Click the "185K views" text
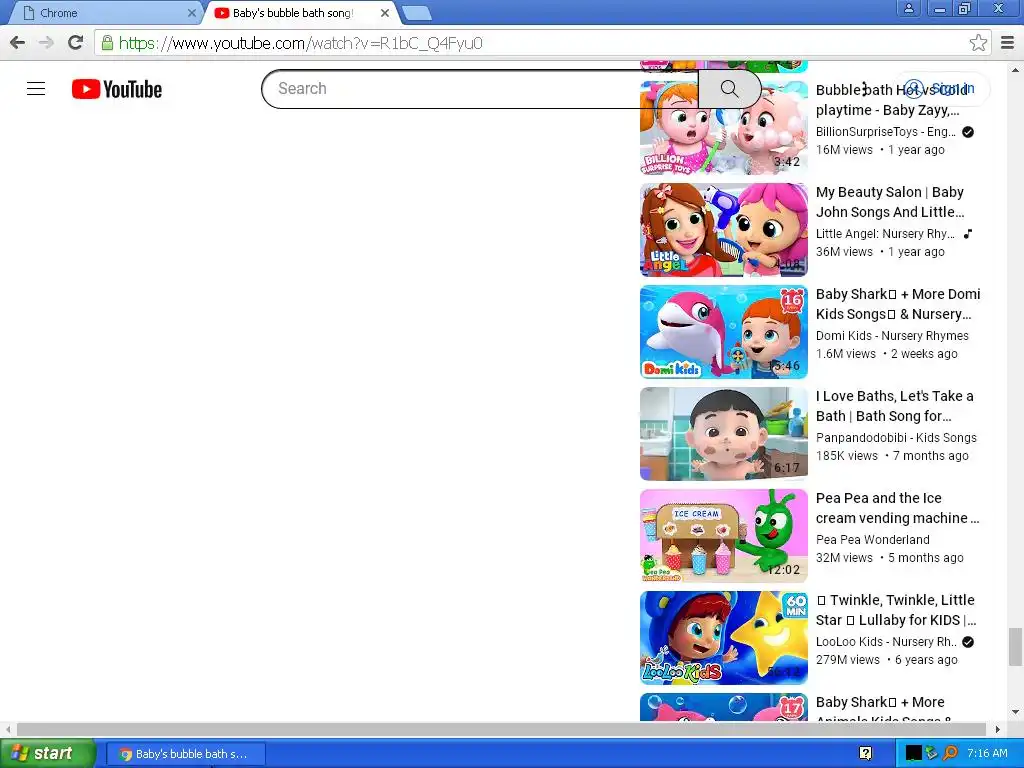 tap(846, 456)
